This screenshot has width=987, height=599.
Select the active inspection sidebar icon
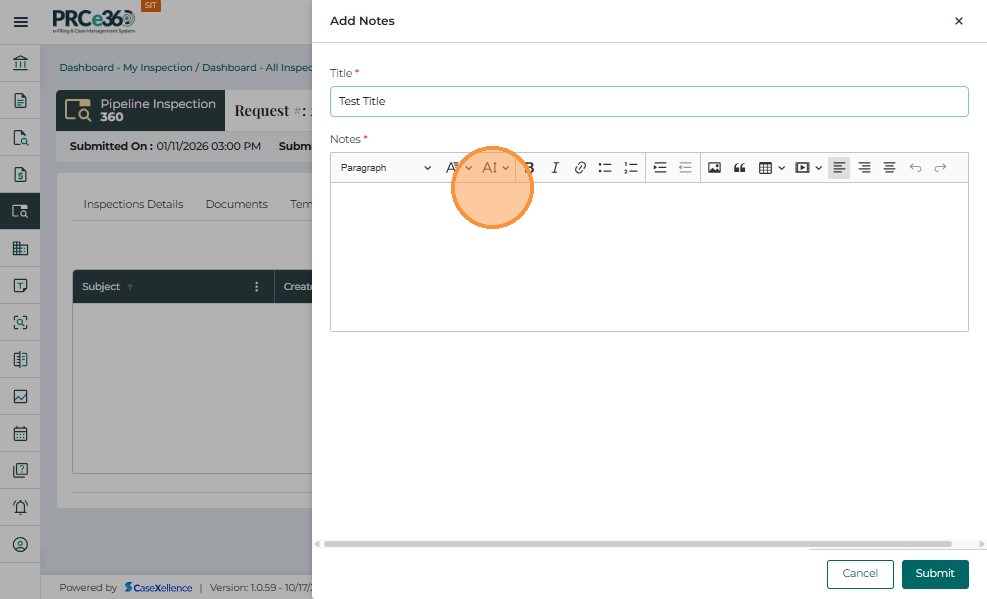pyautogui.click(x=20, y=211)
